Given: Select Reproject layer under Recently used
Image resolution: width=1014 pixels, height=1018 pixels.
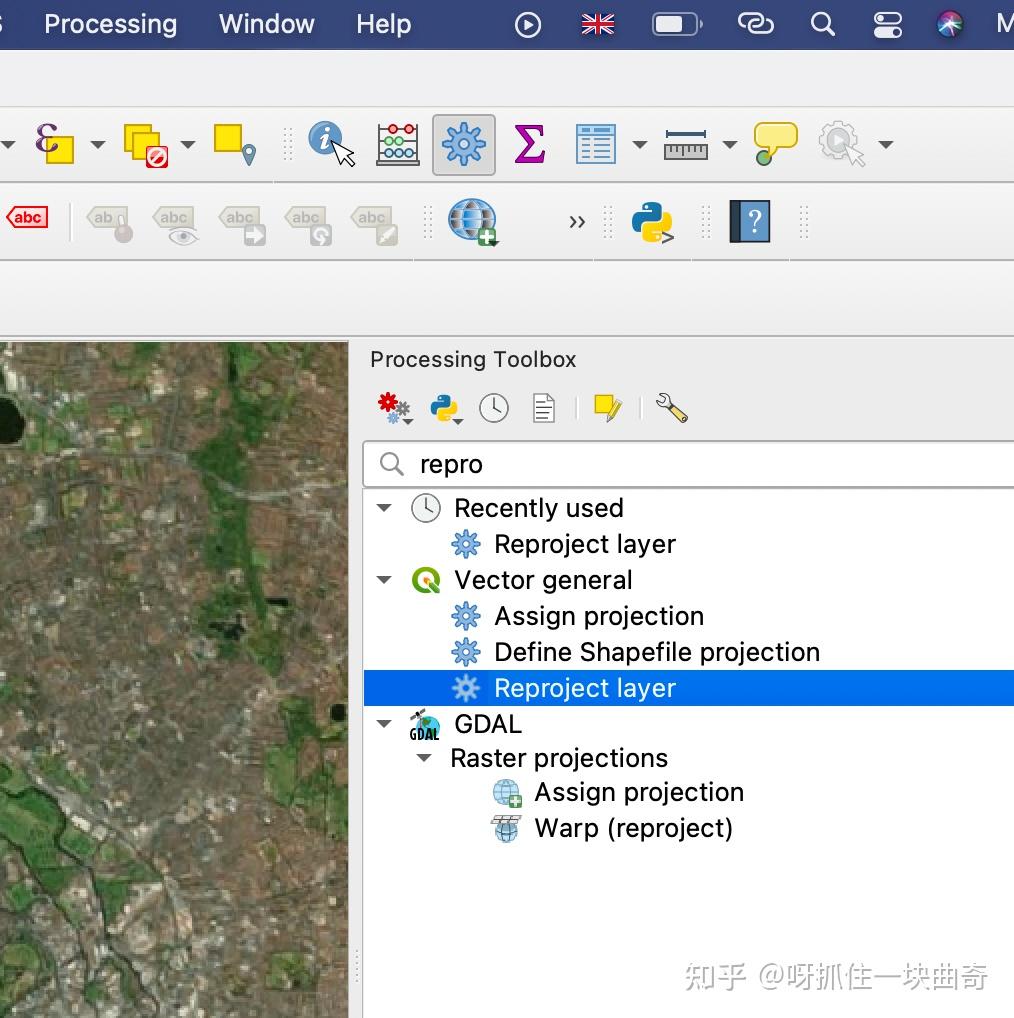Looking at the screenshot, I should point(584,544).
